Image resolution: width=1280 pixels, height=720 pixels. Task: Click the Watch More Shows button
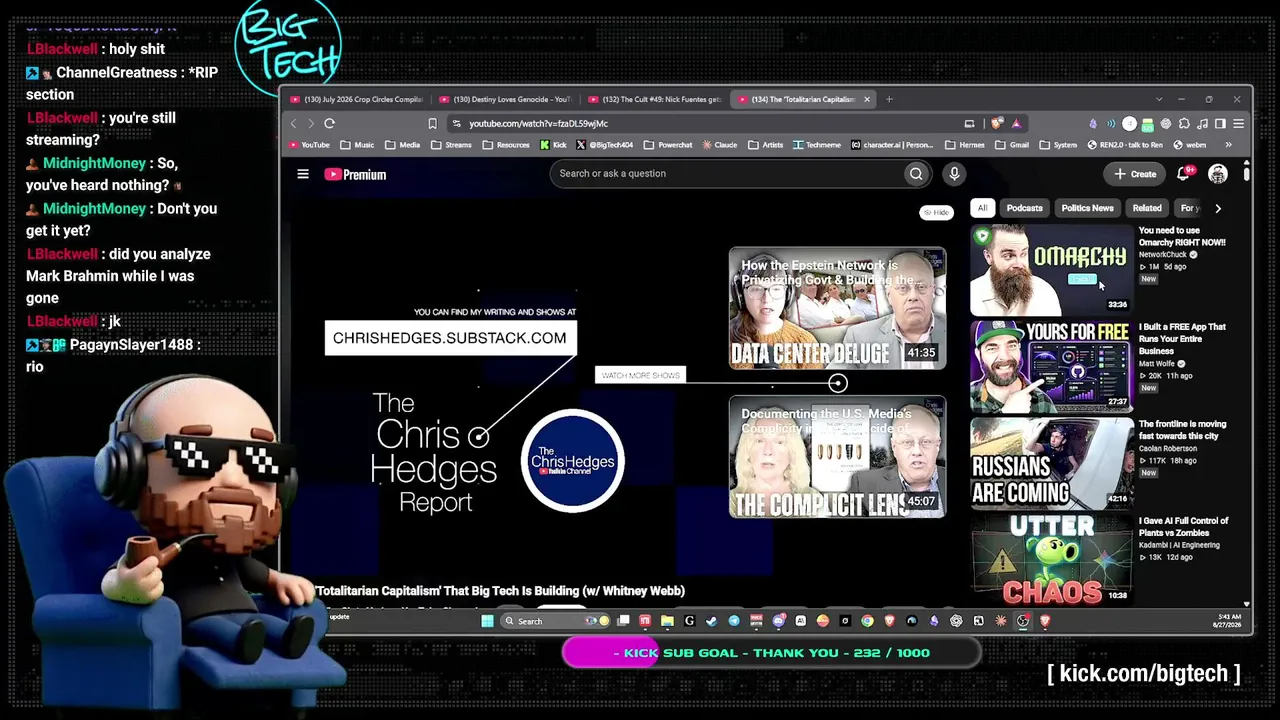[x=640, y=375]
